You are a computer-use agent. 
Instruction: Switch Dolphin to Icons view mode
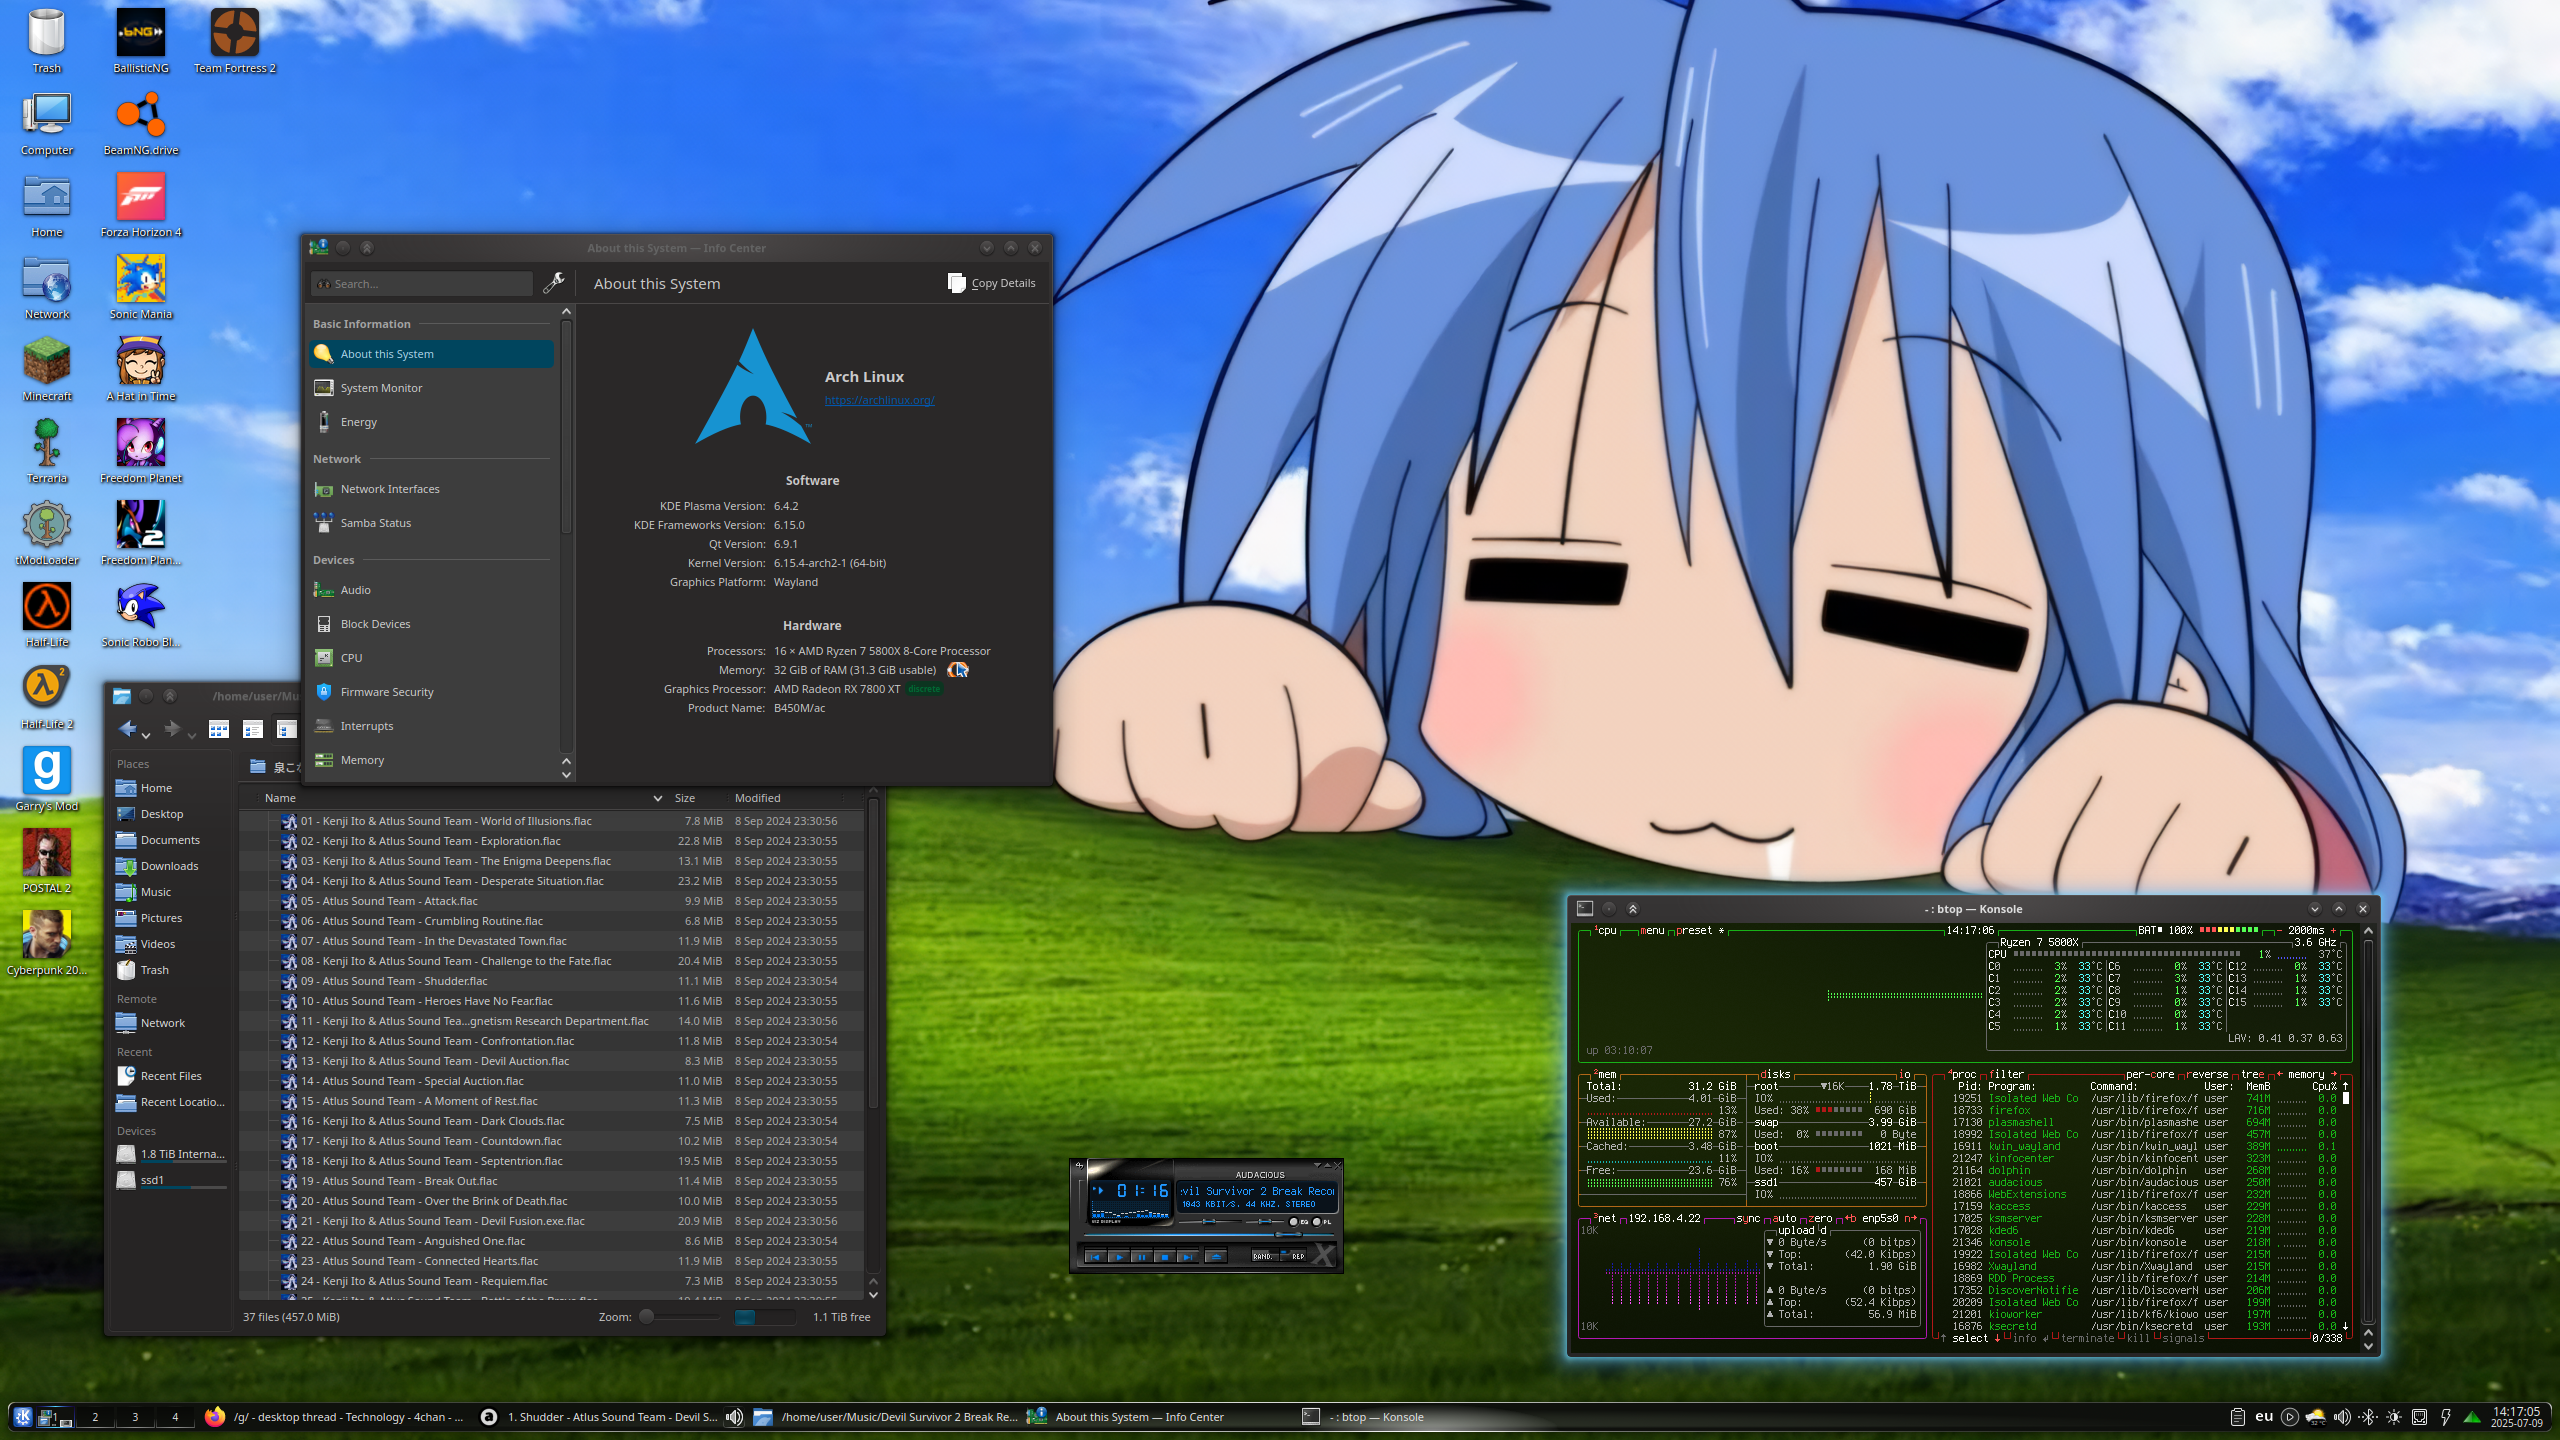(x=219, y=729)
